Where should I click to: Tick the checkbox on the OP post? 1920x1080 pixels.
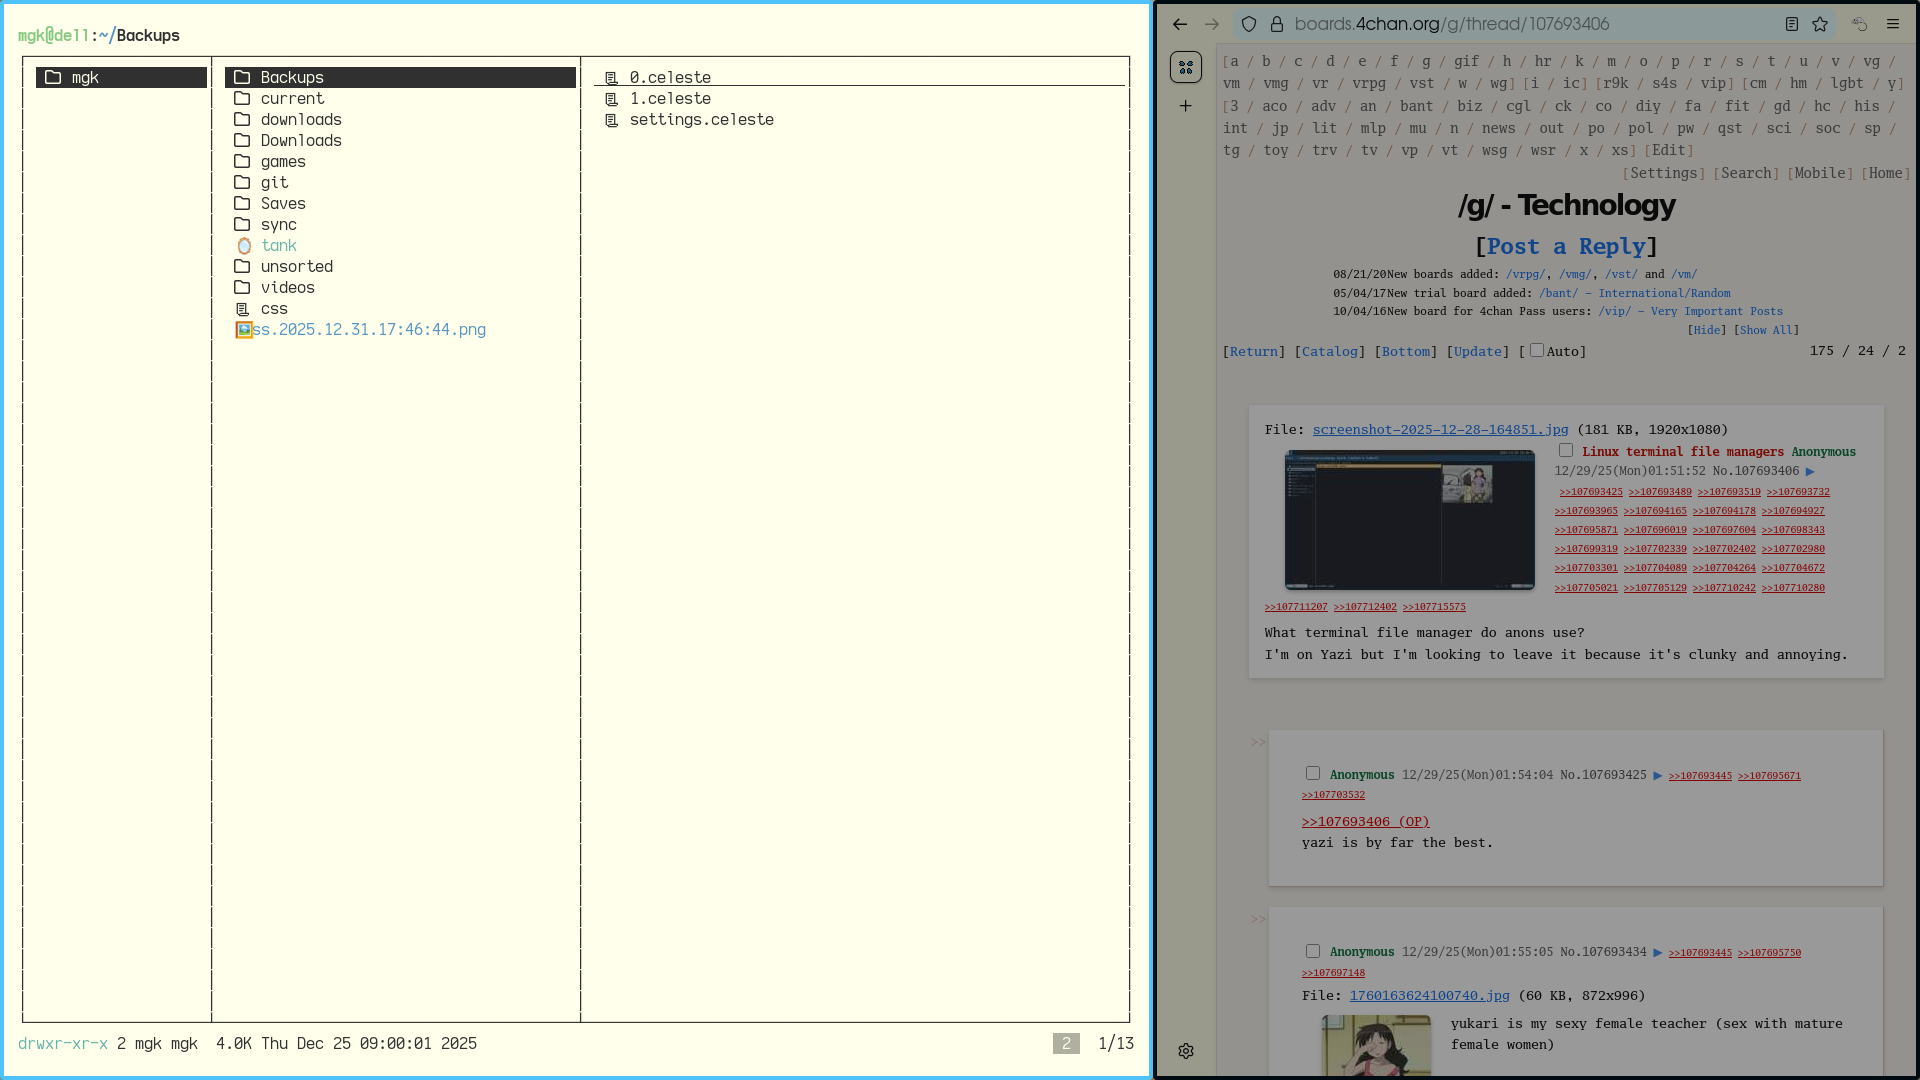click(x=1566, y=451)
